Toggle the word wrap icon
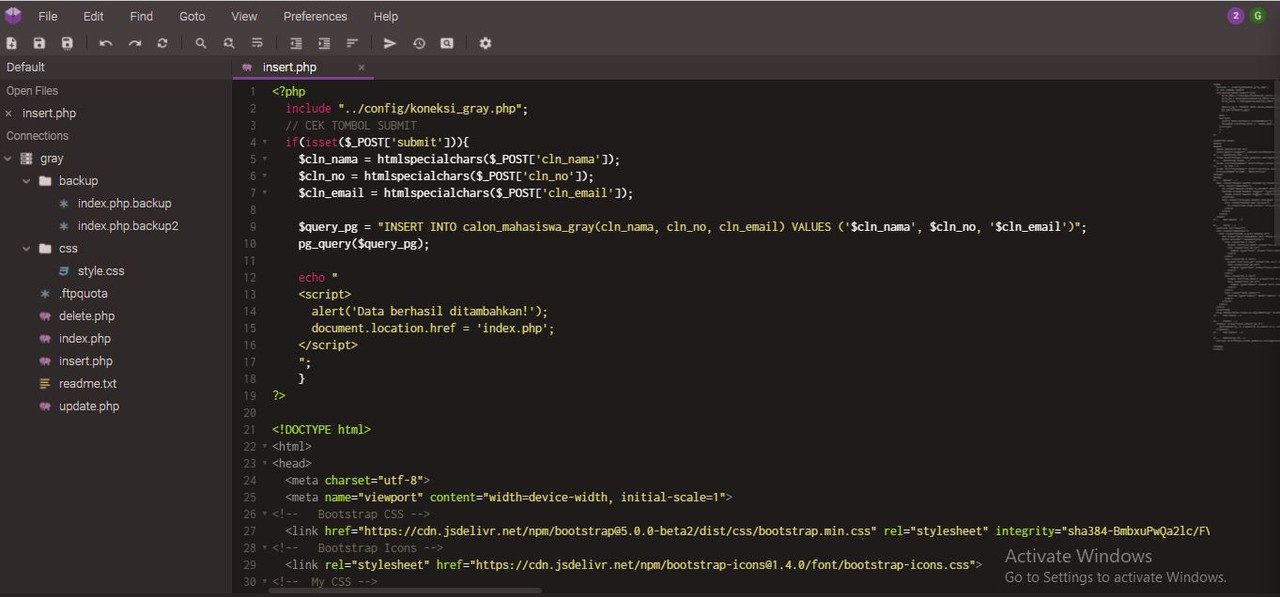Screen dimensions: 1280x597 pos(257,43)
